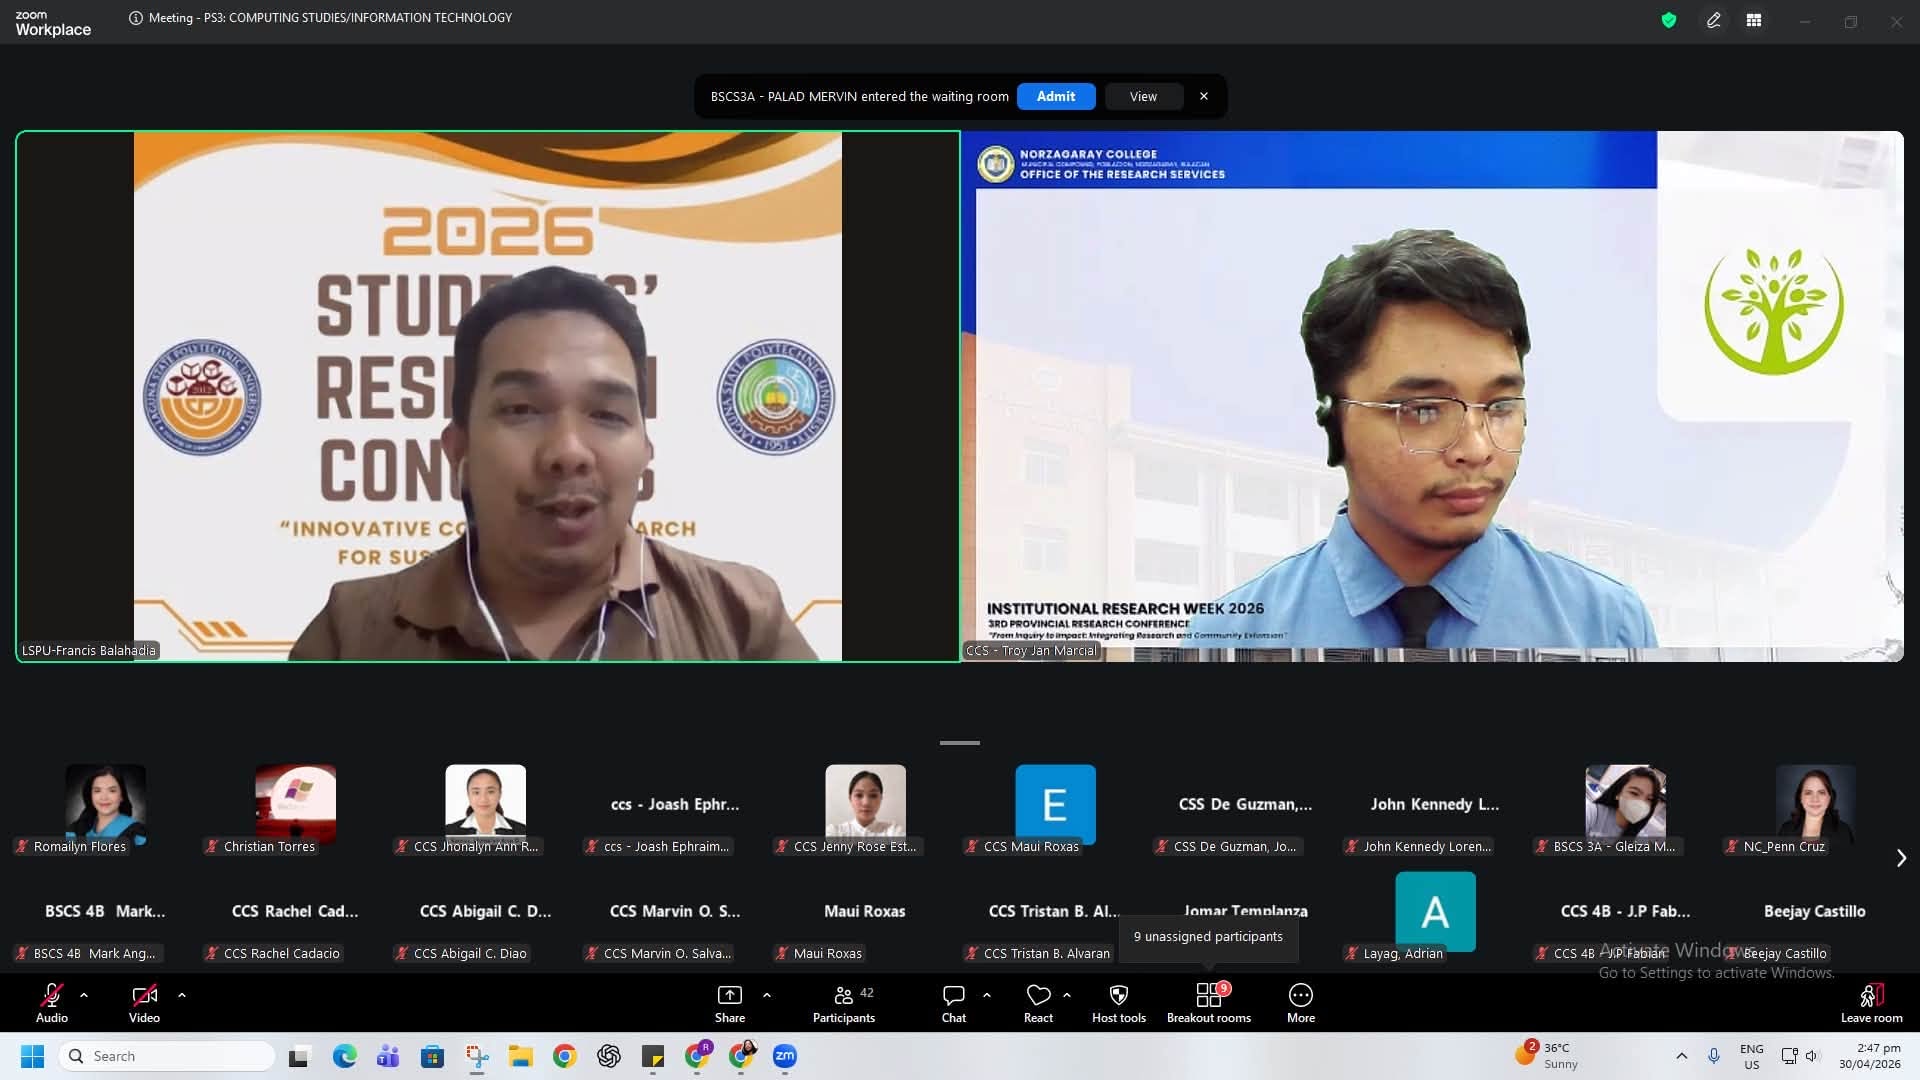Screen dimensions: 1920x1080
Task: Open File Explorer from the taskbar
Action: pos(520,1056)
